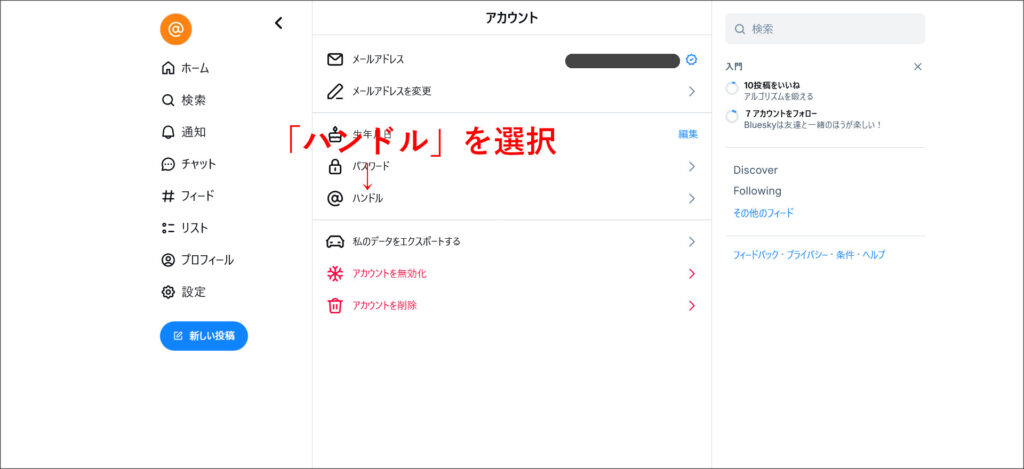Click the フィードバック footer link
1024x469 pixels.
pos(756,255)
